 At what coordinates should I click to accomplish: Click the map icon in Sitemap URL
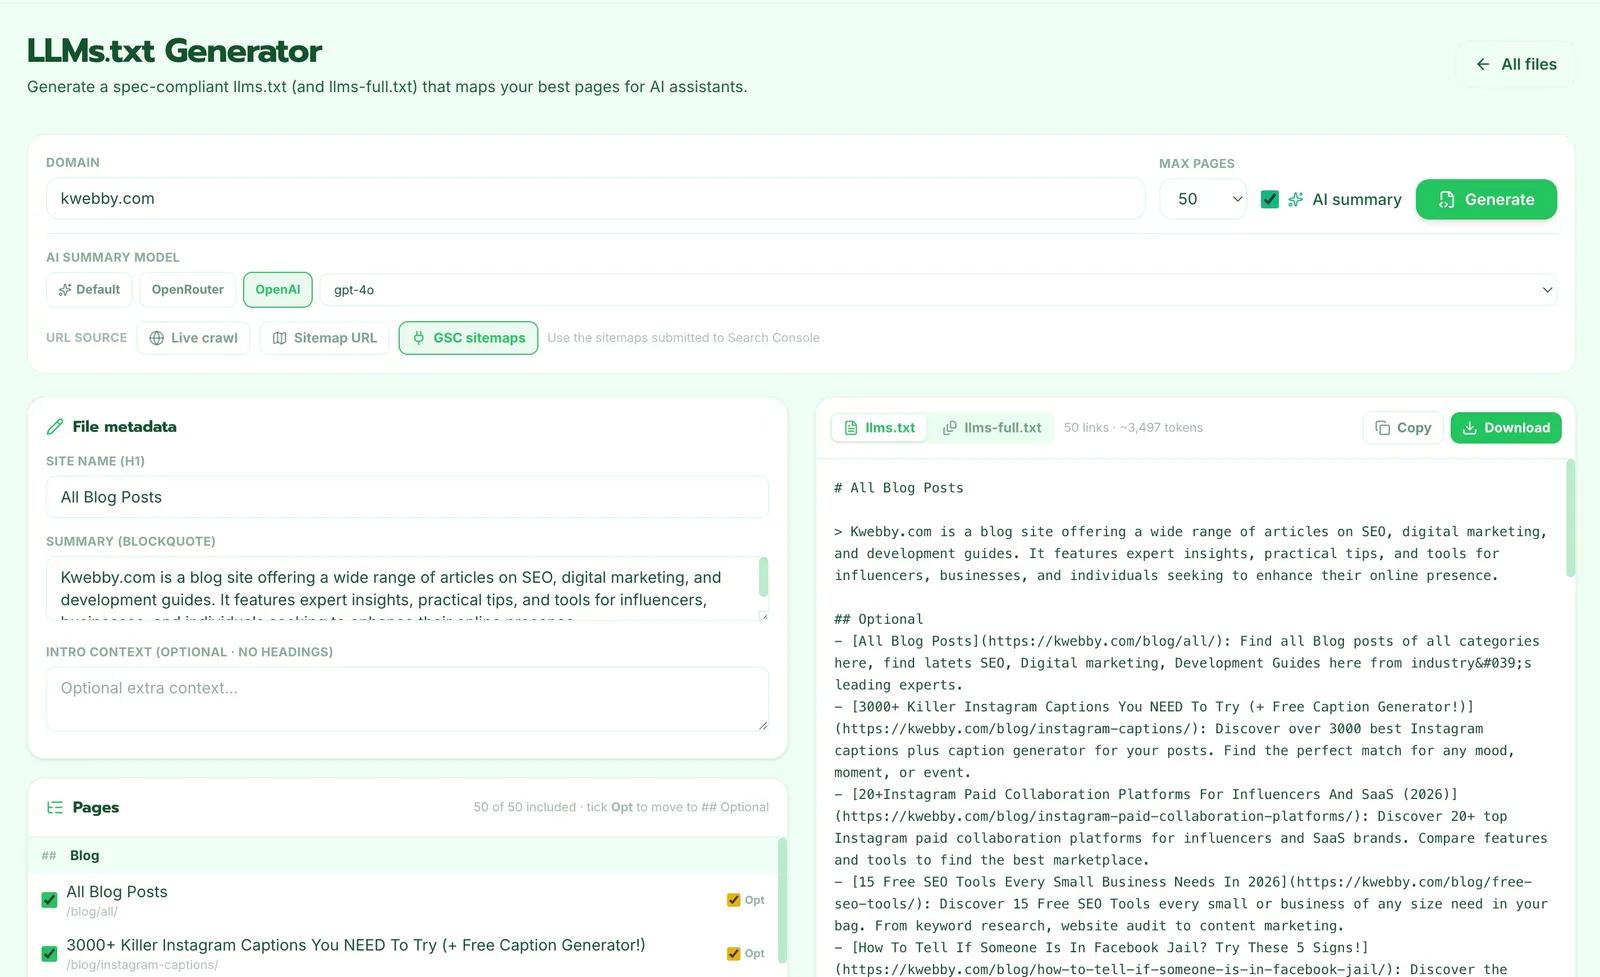tap(280, 338)
